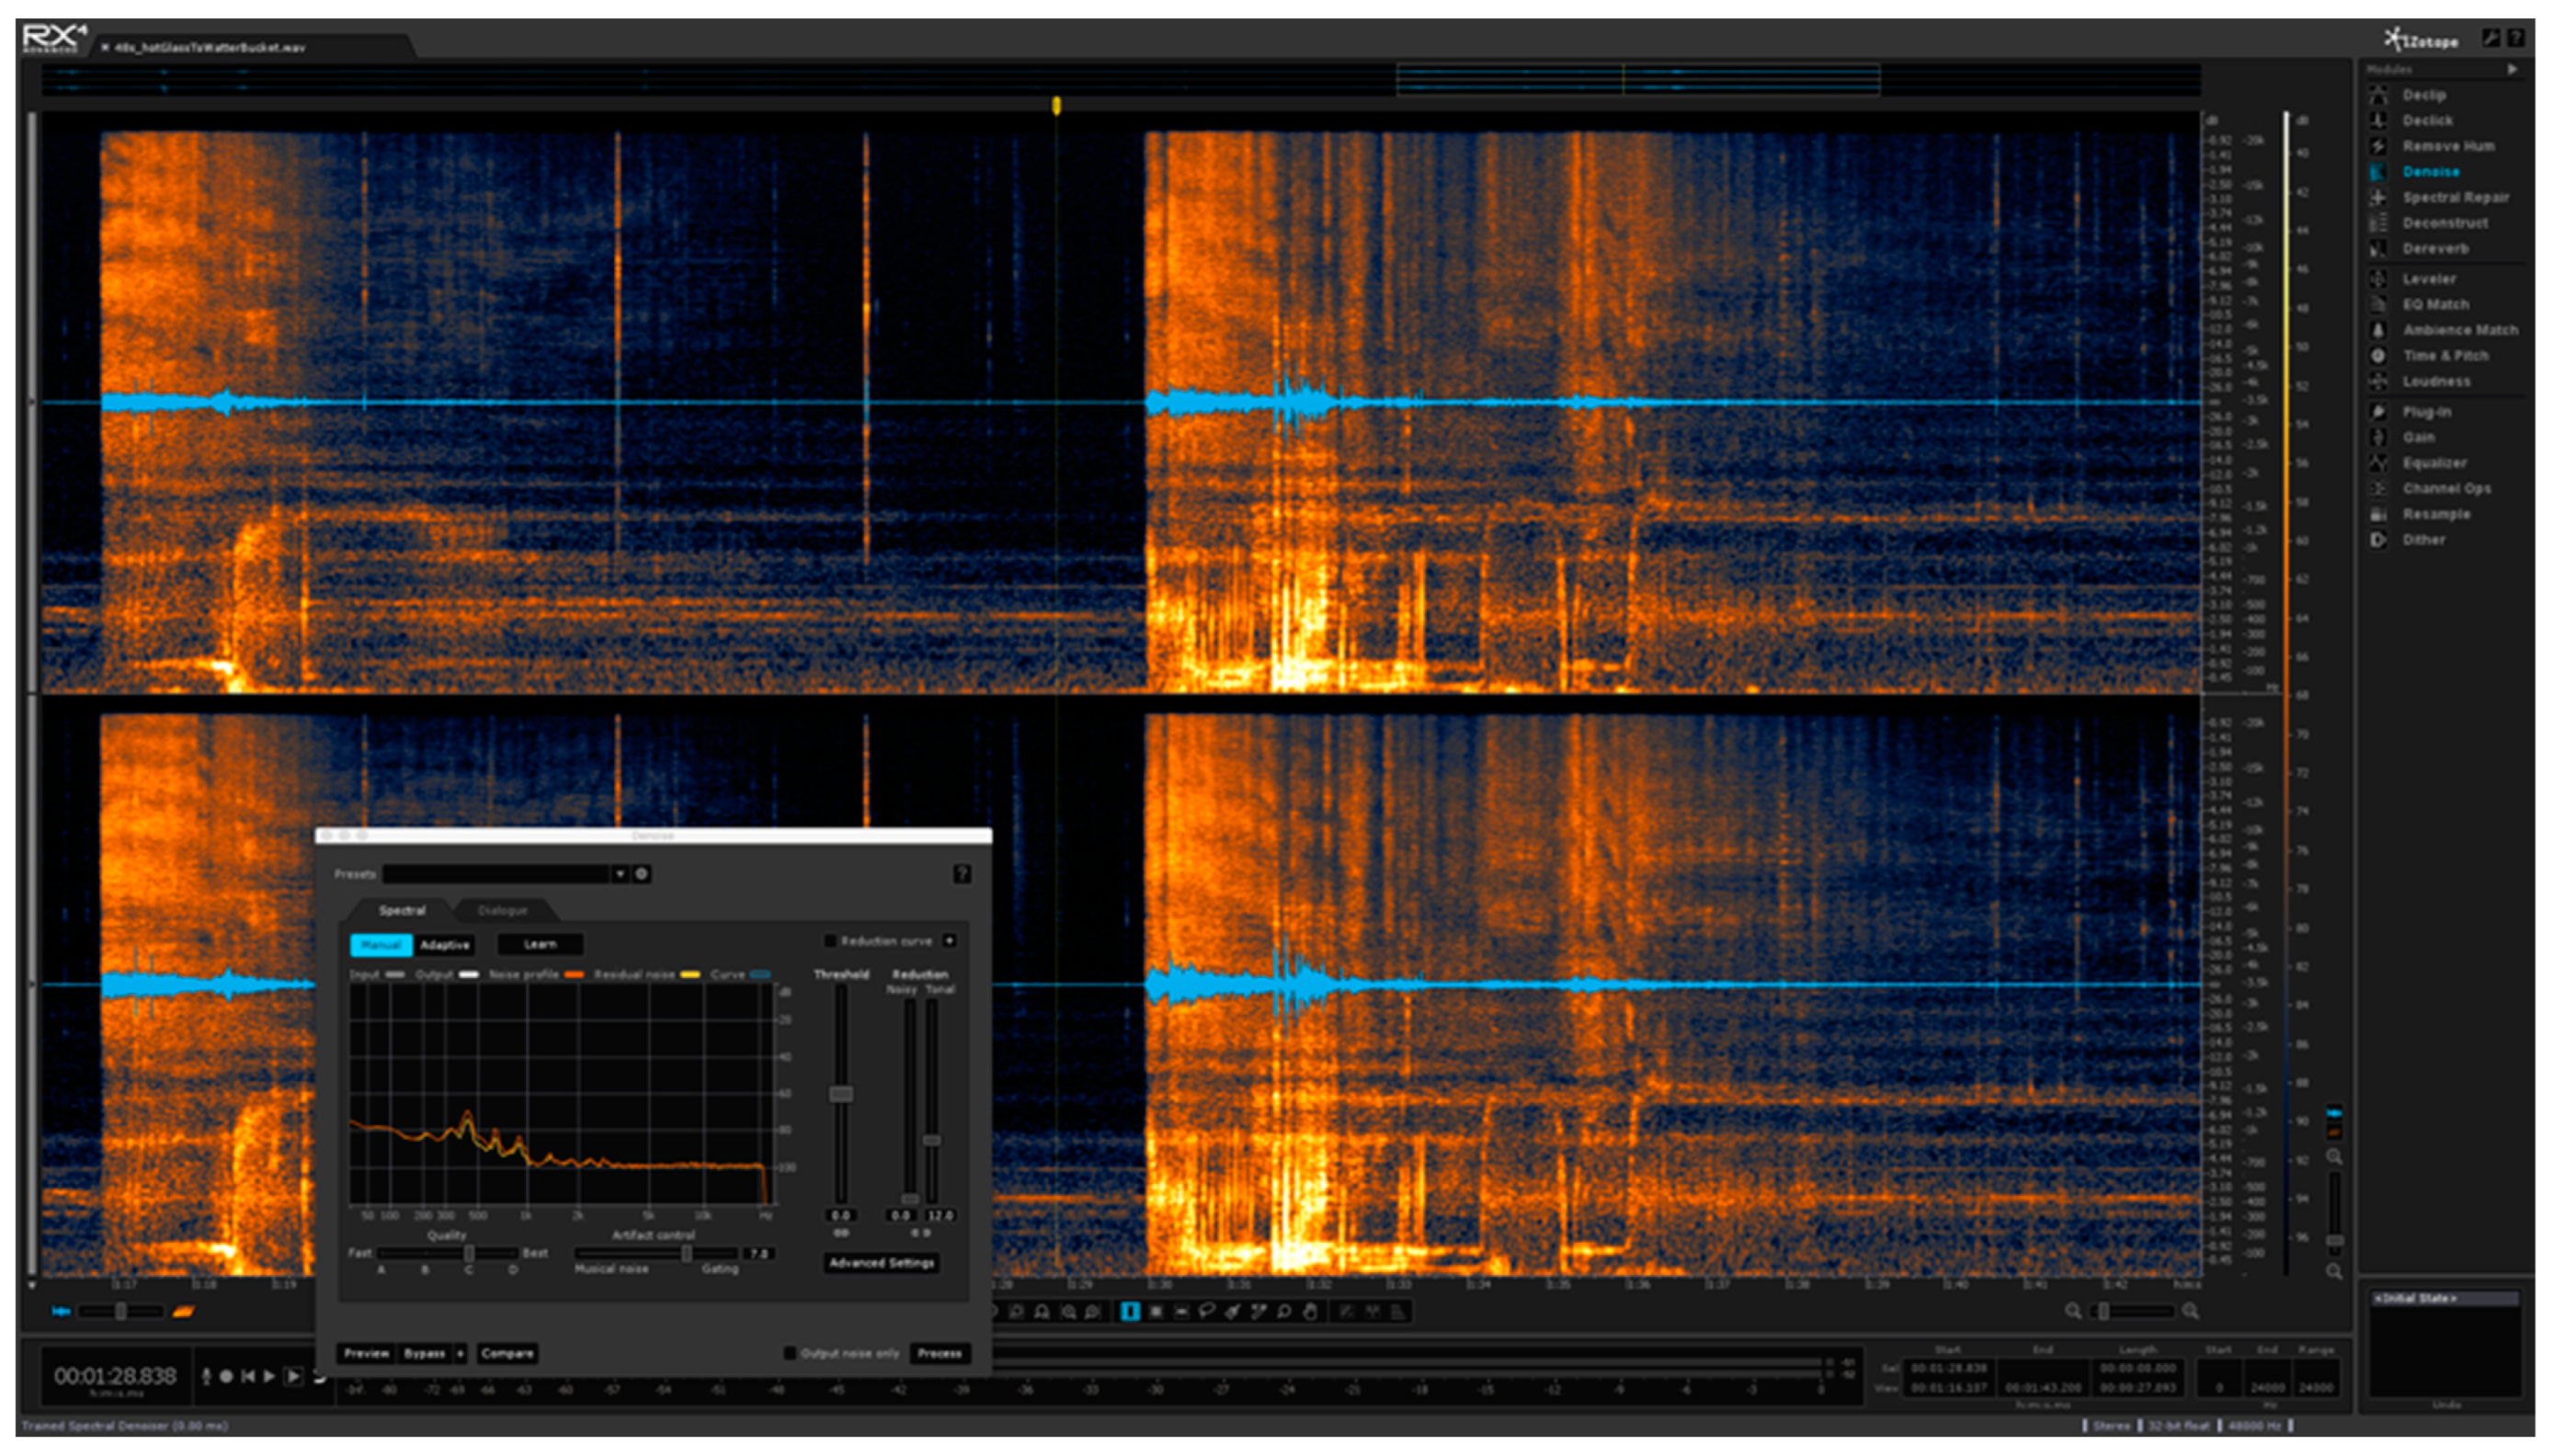Screen dimensions: 2552x1456
Task: Expand the Reduction curve options arrow
Action: pos(949,941)
